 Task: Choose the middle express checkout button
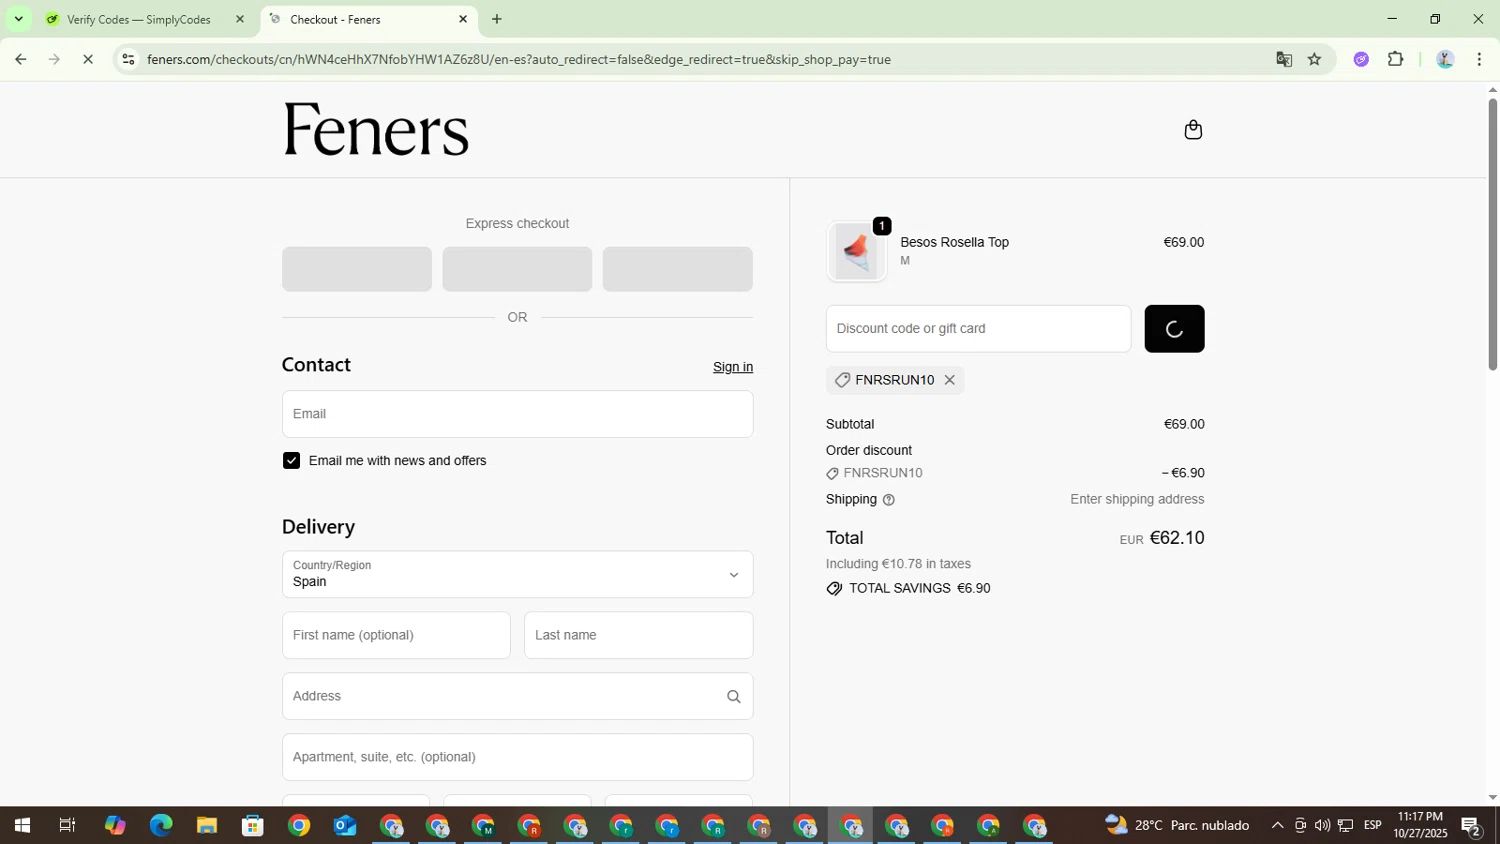517,269
